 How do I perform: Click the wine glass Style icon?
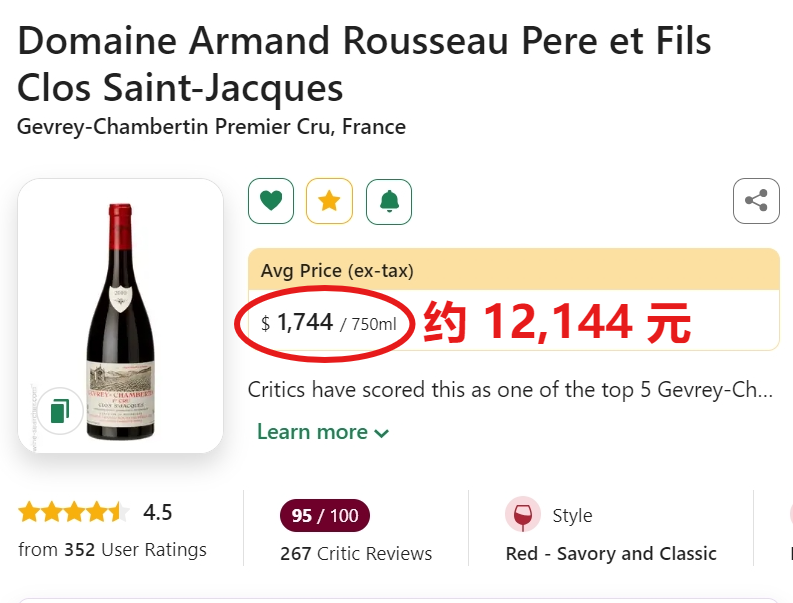click(522, 515)
